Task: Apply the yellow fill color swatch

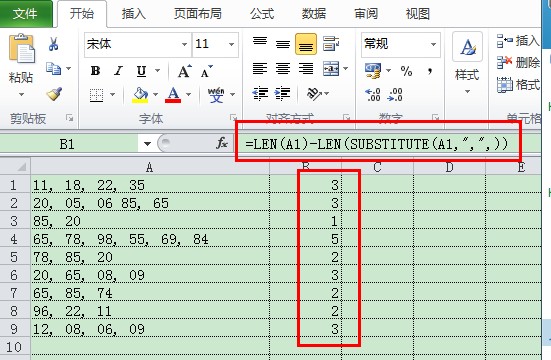Action: pyautogui.click(x=140, y=95)
